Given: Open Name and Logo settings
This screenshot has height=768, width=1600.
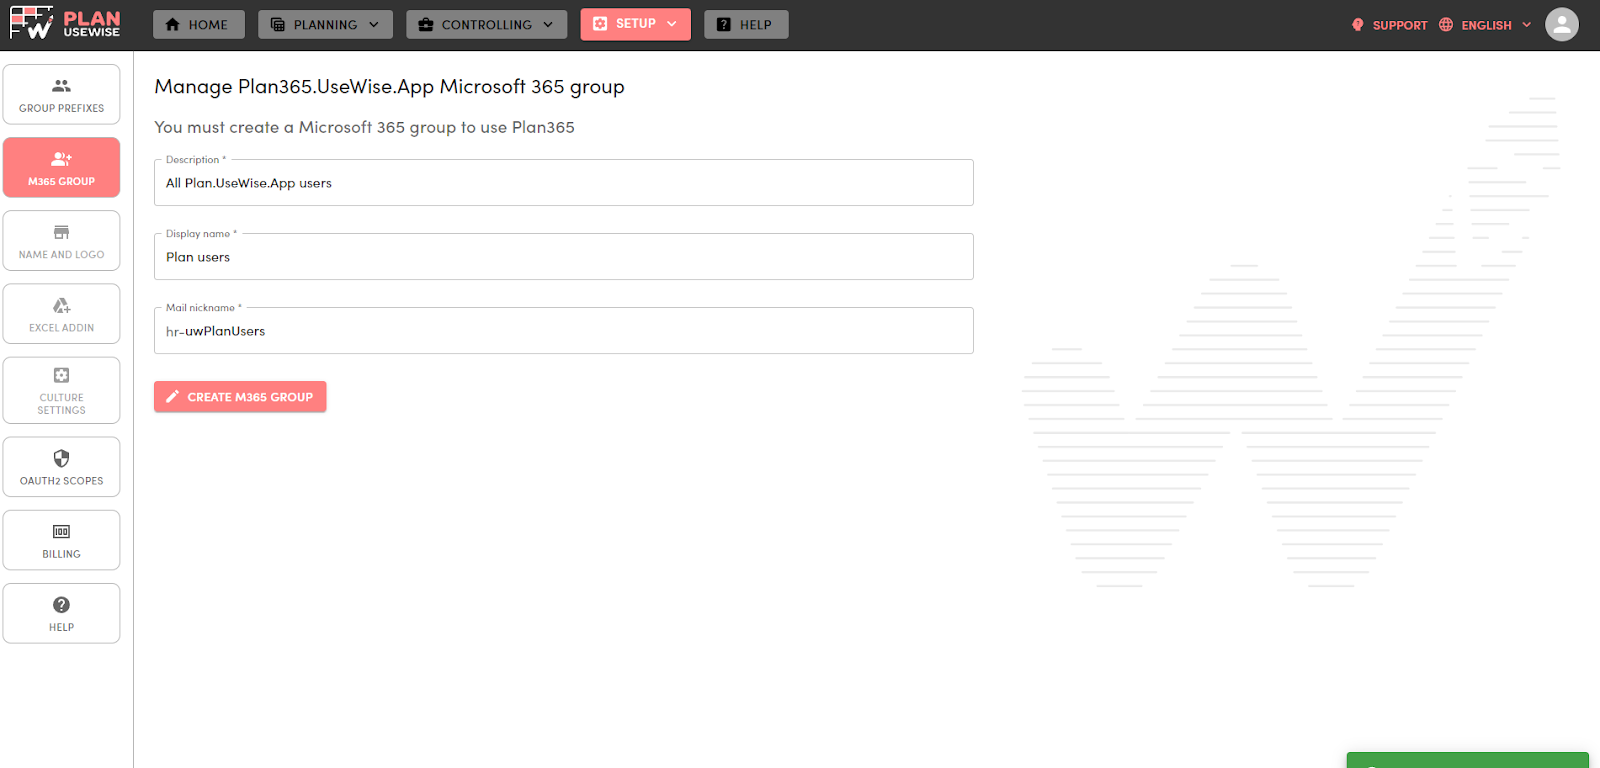Looking at the screenshot, I should 61,240.
